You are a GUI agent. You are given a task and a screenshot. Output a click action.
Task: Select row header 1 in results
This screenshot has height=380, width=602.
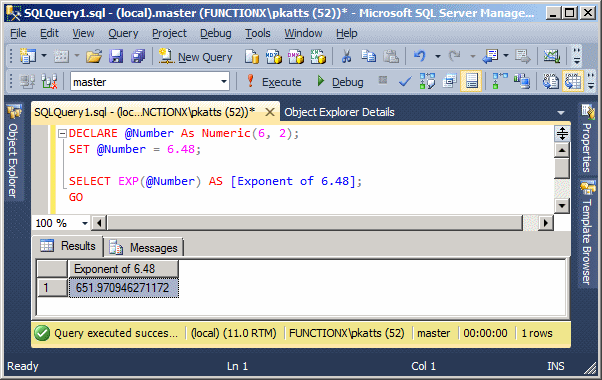[x=52, y=288]
